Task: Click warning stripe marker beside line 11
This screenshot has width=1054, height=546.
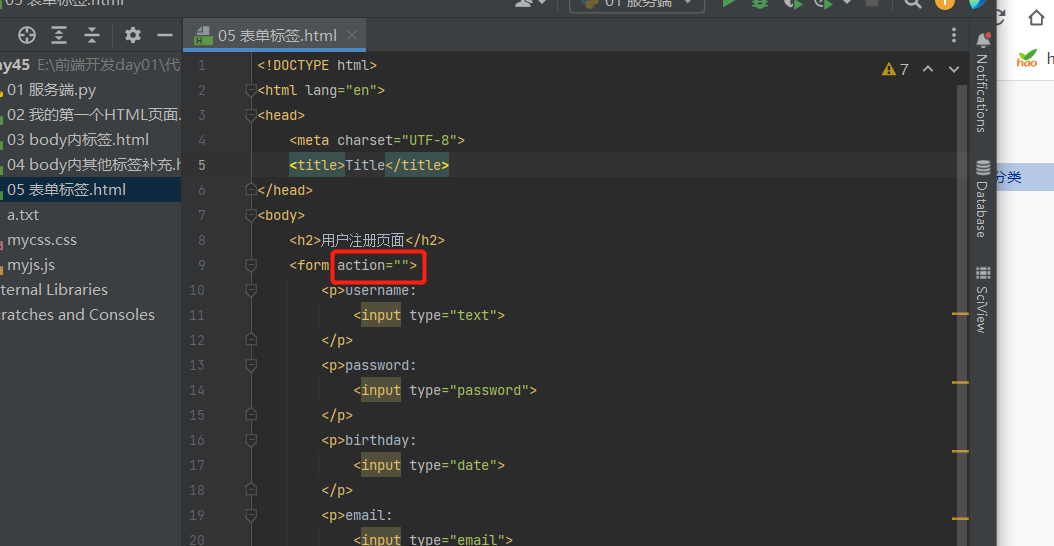Action: click(x=961, y=314)
